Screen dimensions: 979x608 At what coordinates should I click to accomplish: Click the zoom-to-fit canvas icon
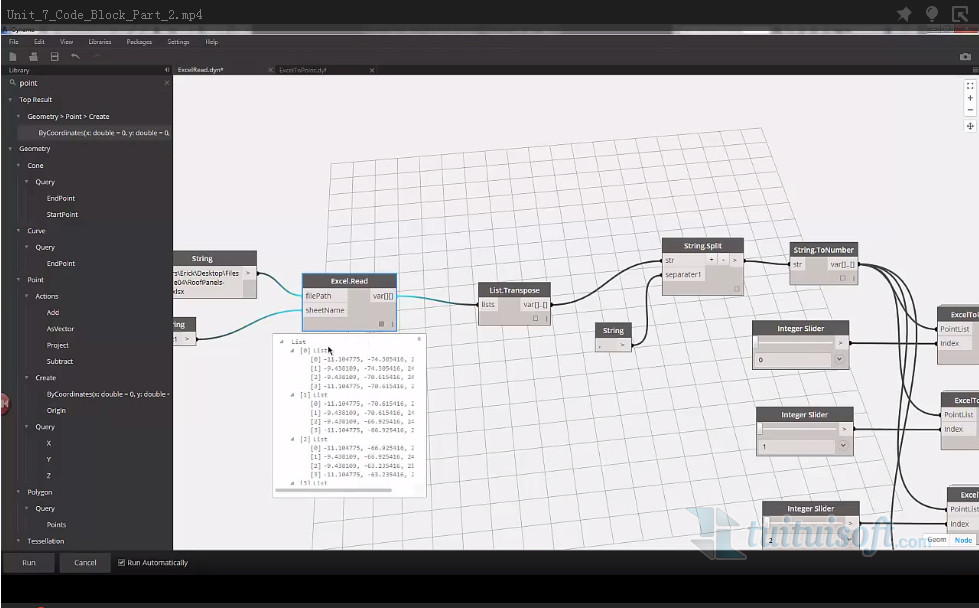[969, 86]
